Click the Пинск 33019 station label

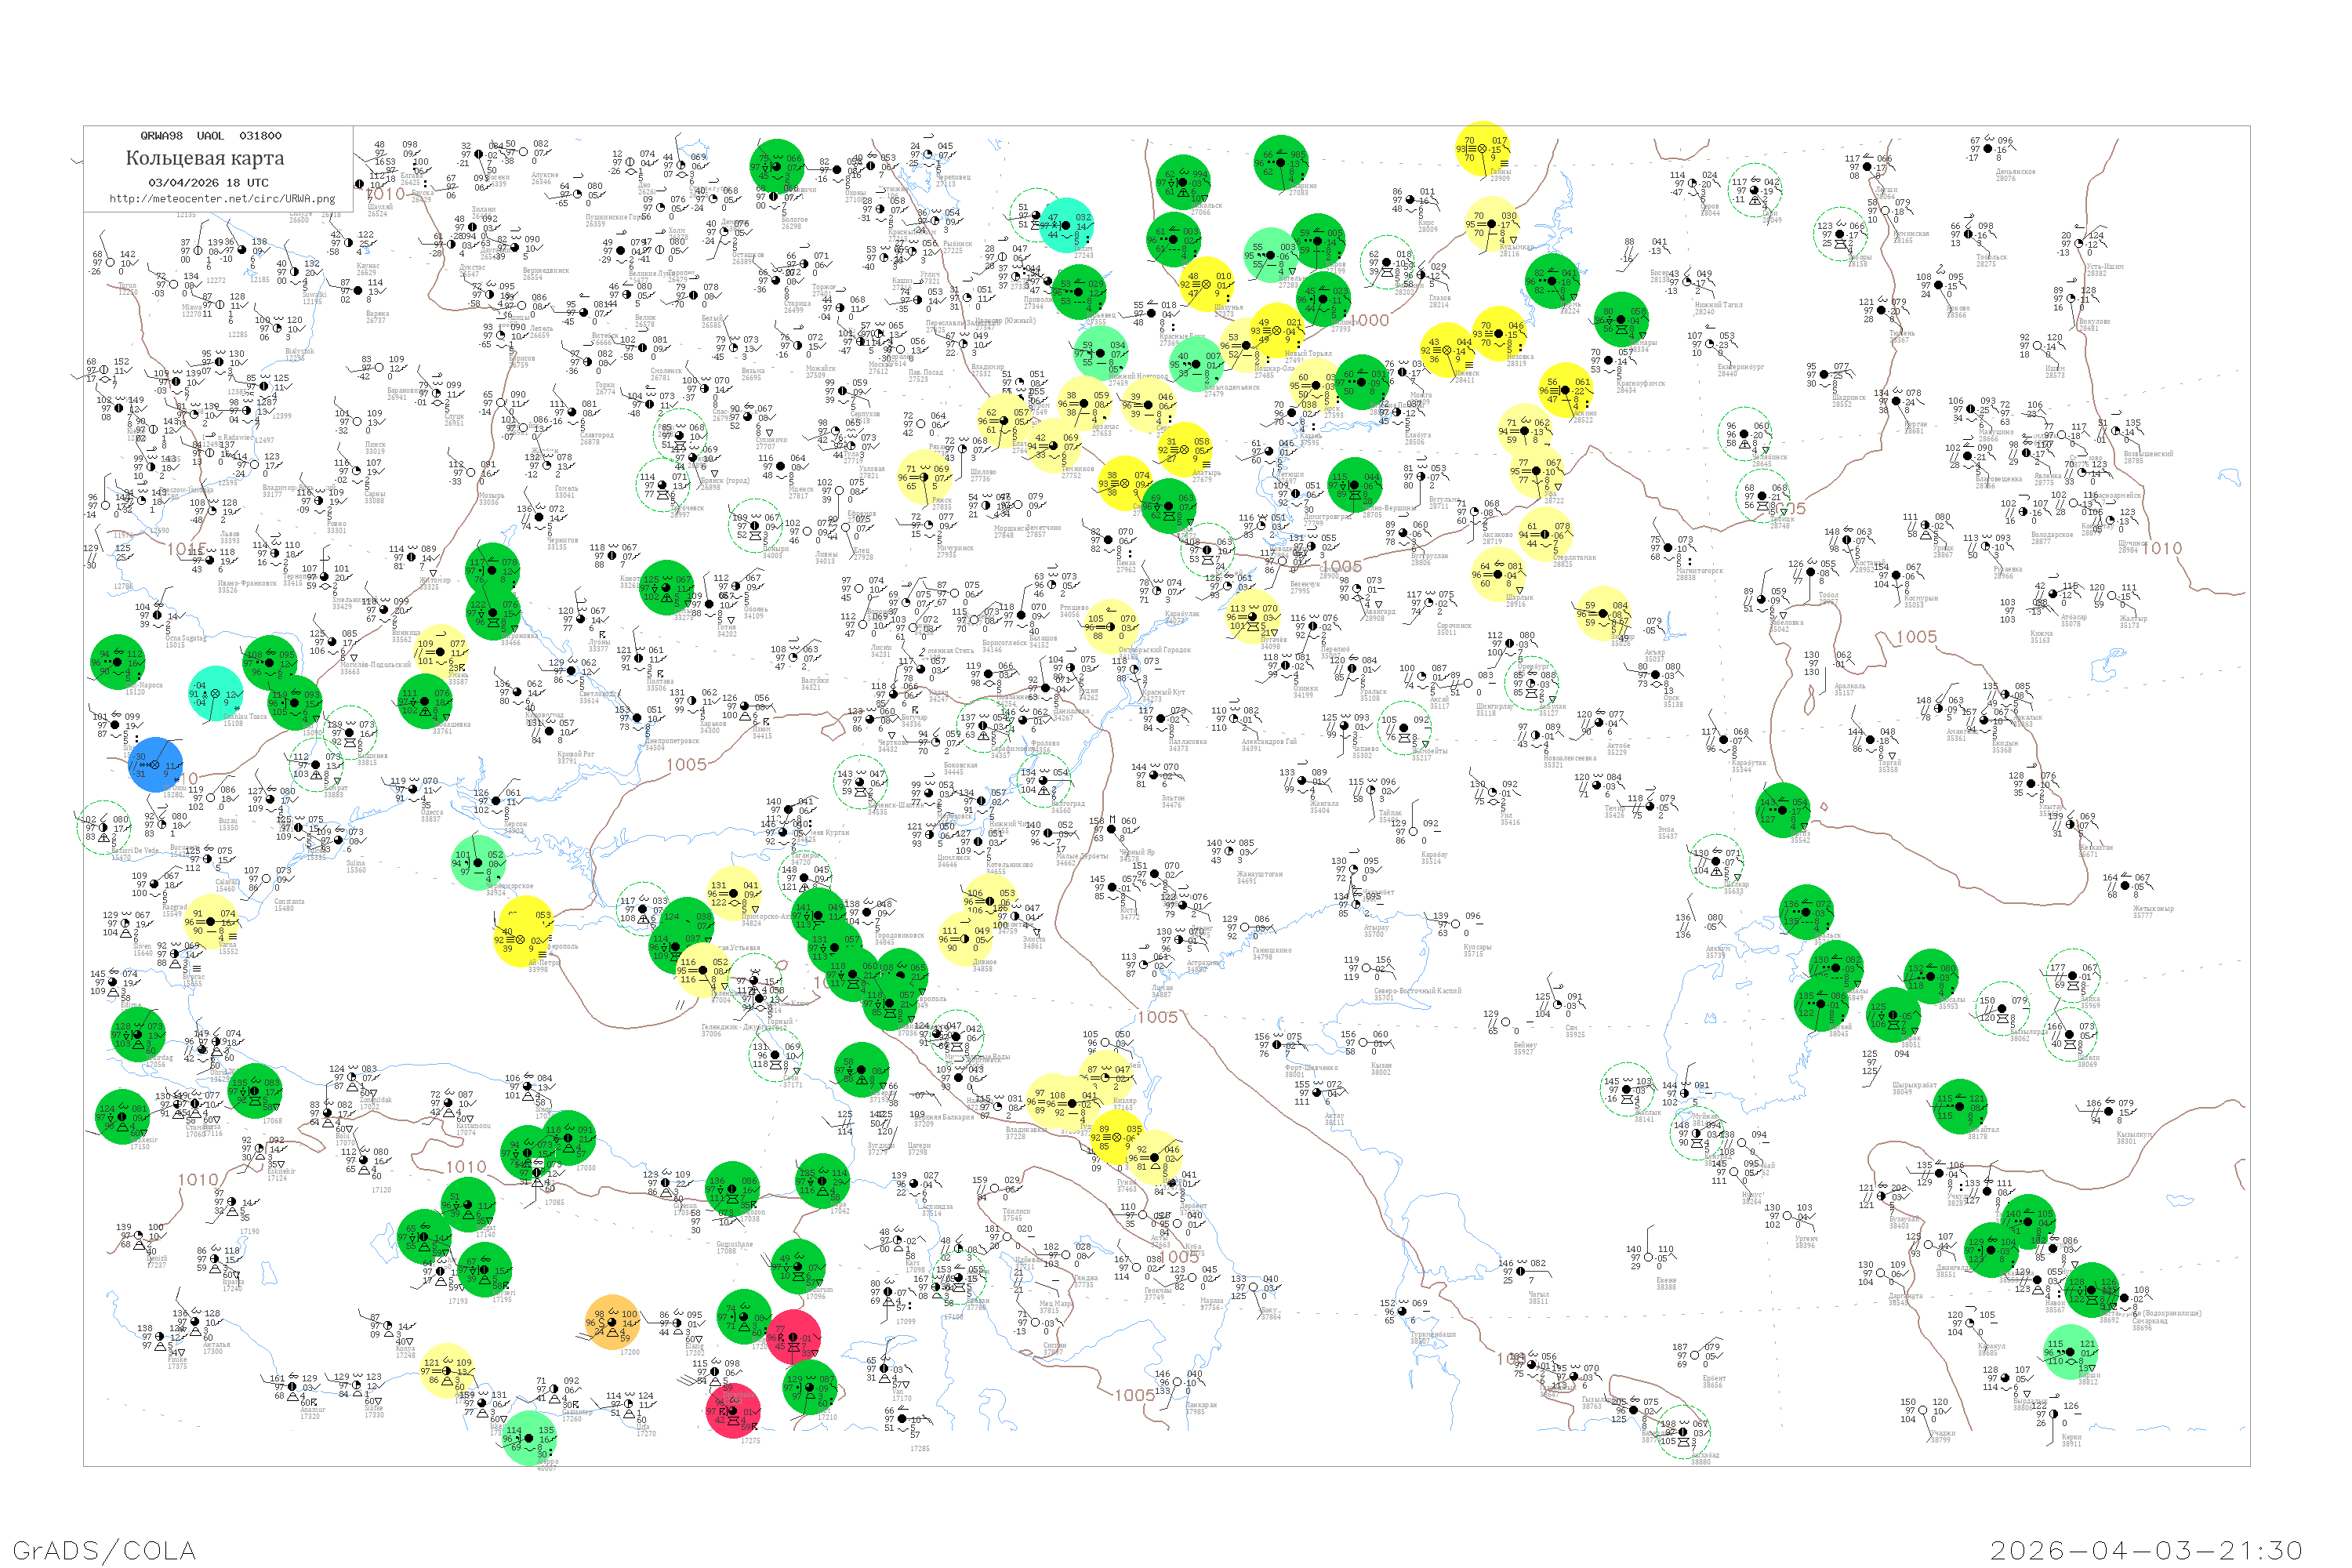click(x=375, y=448)
